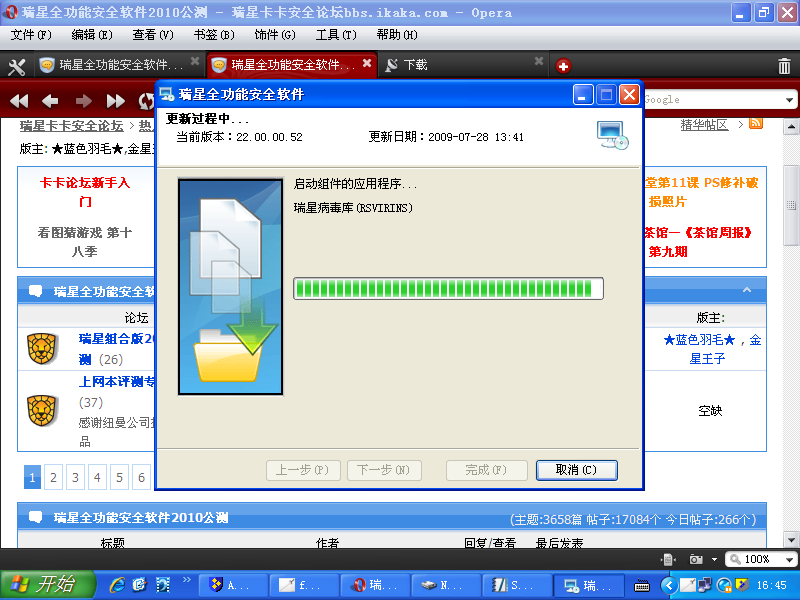Click lion icon beside 瑞星组合版 forum

pyautogui.click(x=41, y=348)
